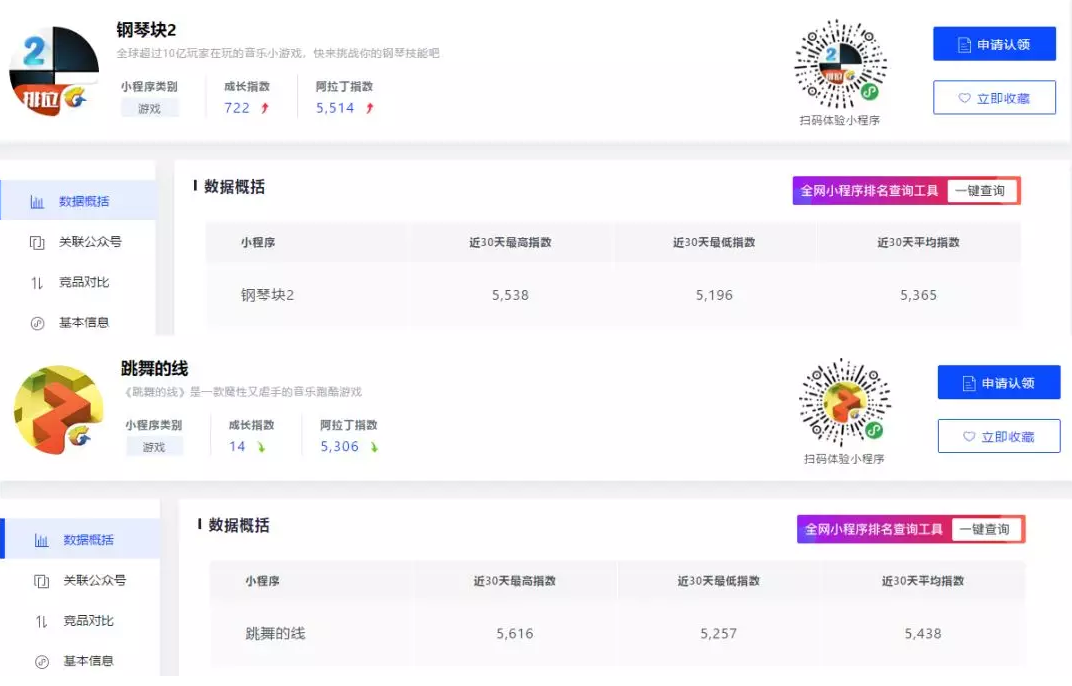Click the document icon on 跳舞的线's 申请认领
This screenshot has height=686, width=1072.
969,383
